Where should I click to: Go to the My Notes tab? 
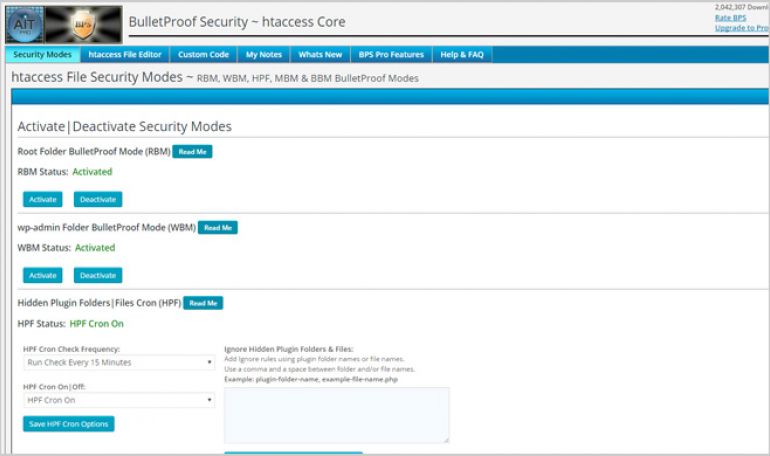[264, 54]
